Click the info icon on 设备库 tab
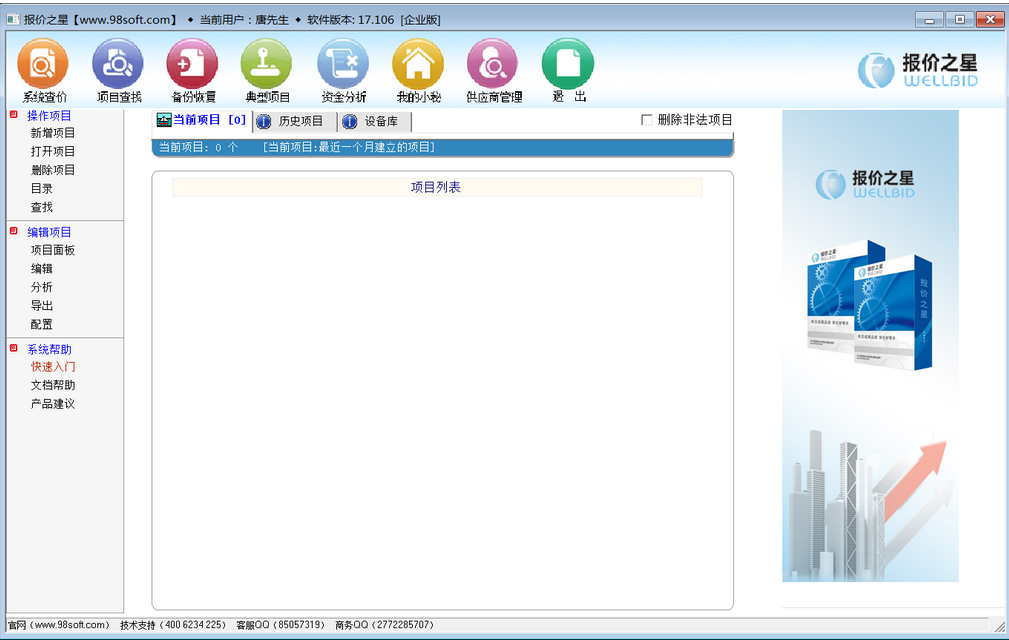Viewport: 1009px width, 640px height. click(x=349, y=122)
